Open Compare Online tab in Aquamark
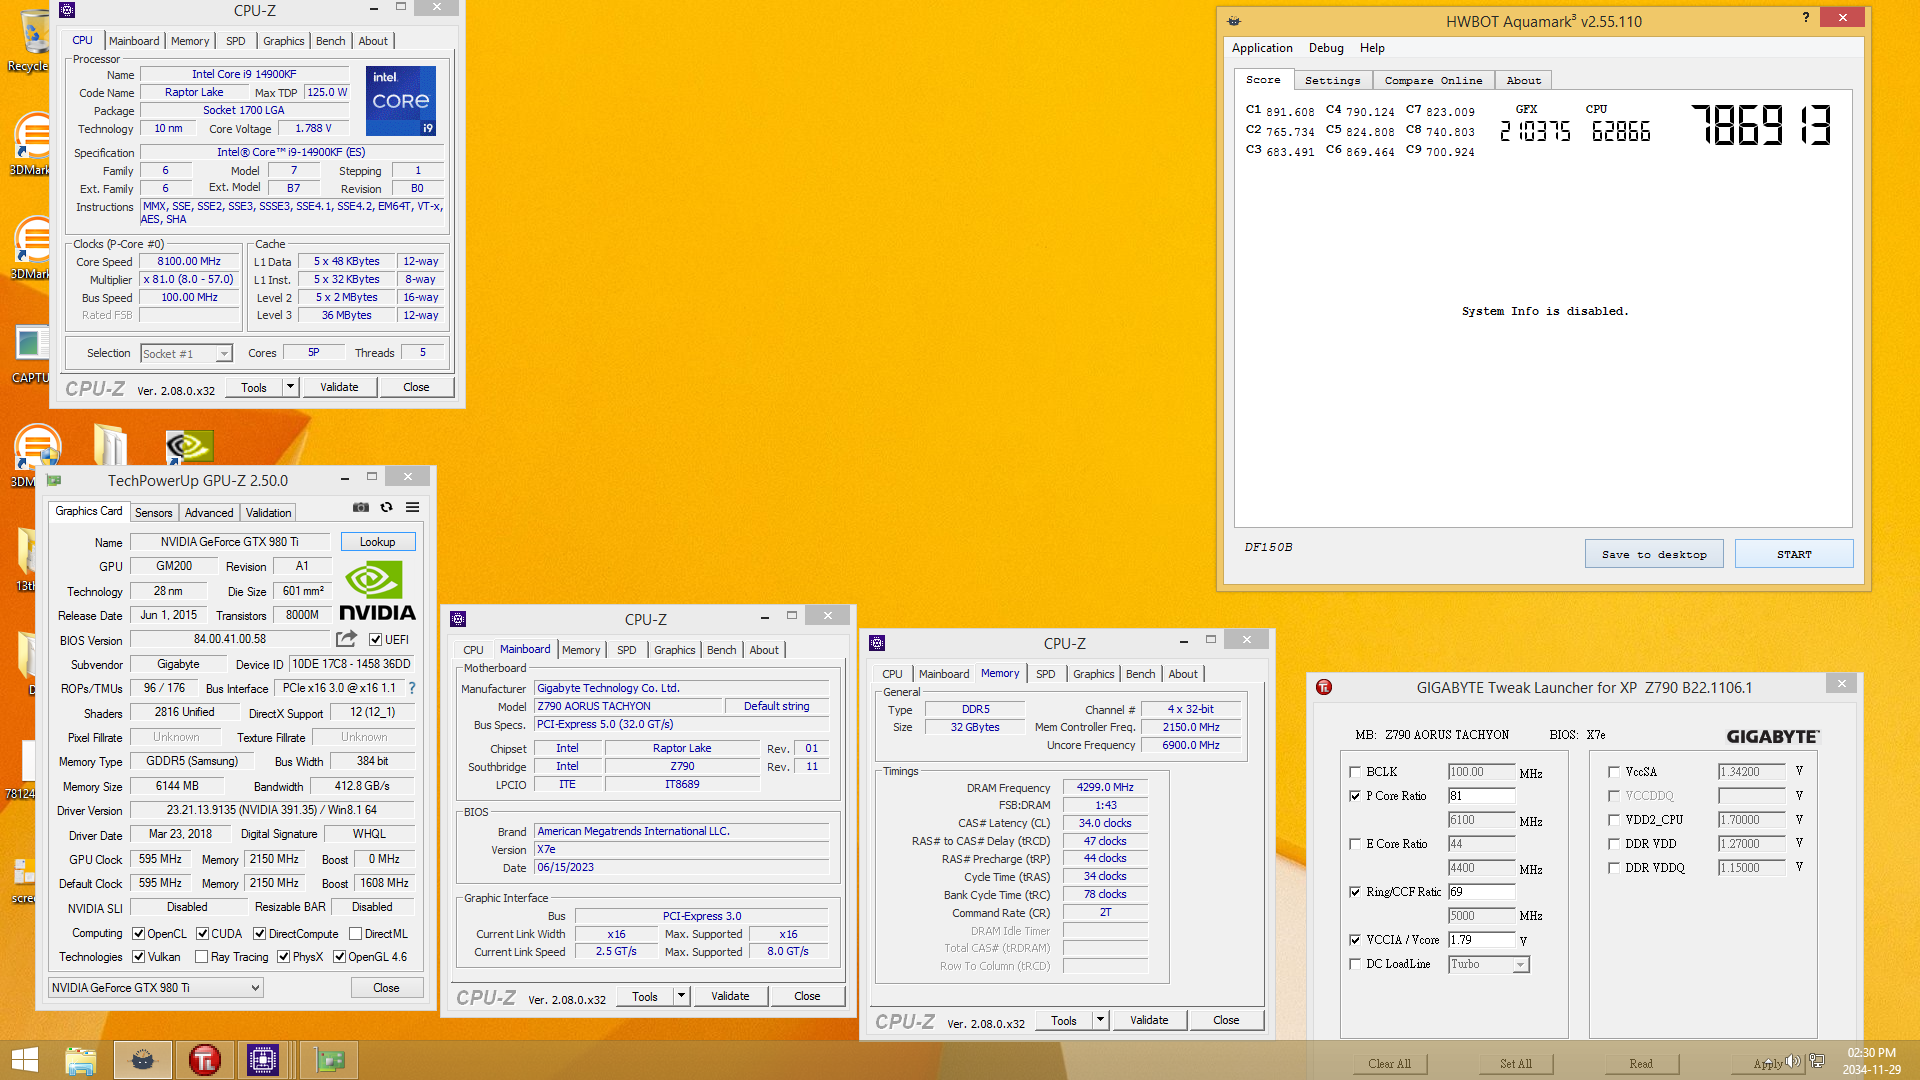 pos(1434,81)
